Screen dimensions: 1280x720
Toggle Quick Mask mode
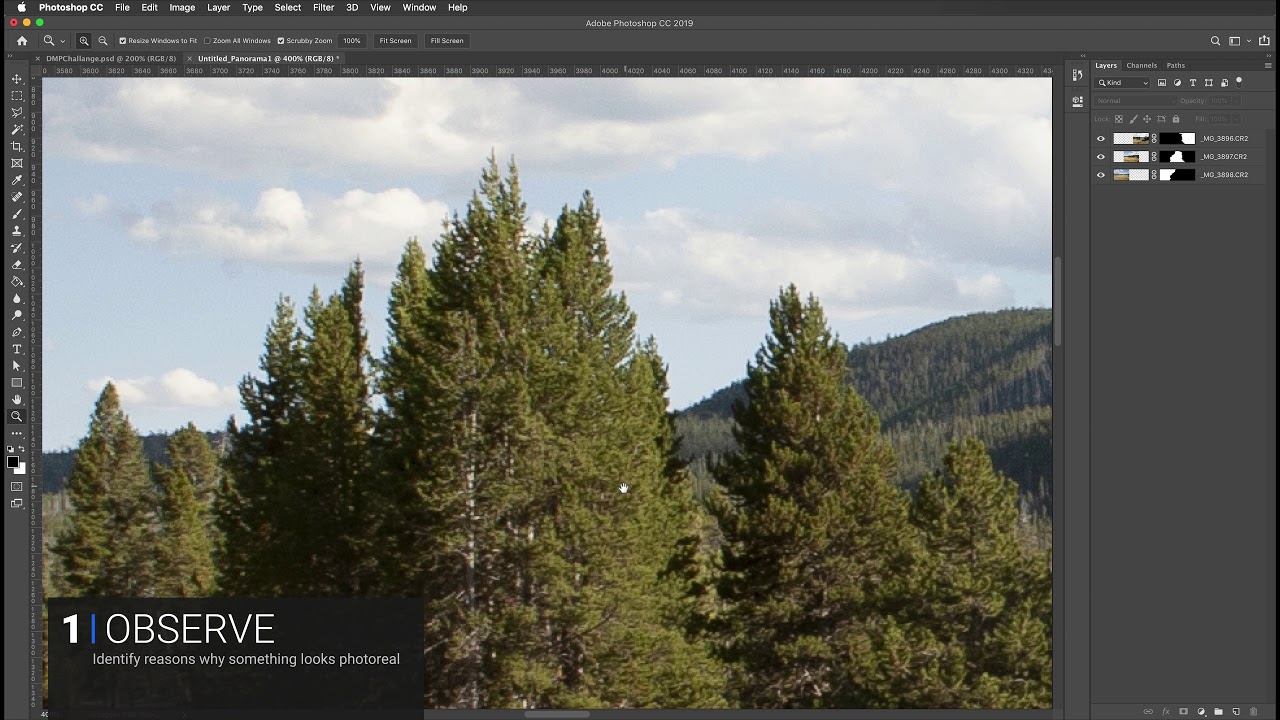coord(17,487)
